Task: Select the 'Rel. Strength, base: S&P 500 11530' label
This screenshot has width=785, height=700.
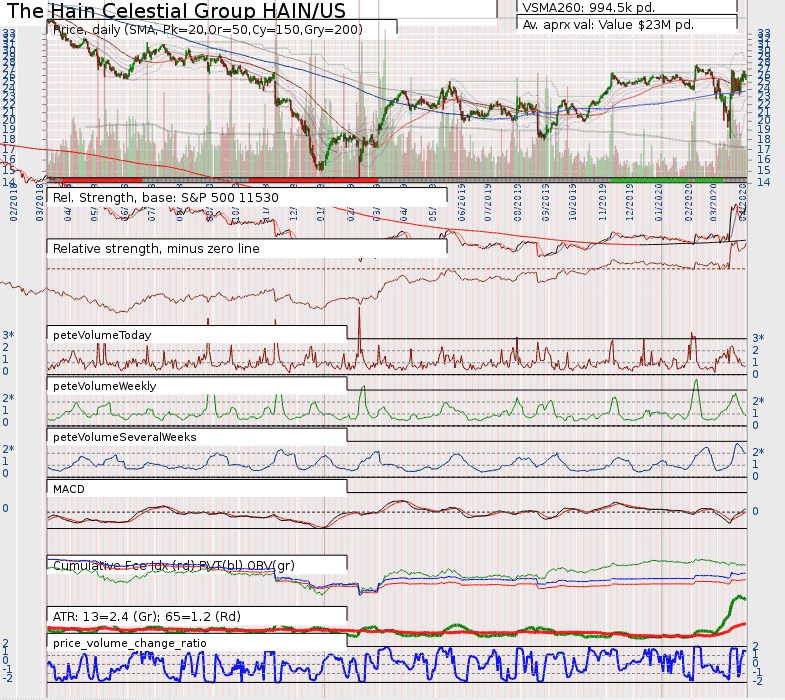Action: [x=165, y=198]
